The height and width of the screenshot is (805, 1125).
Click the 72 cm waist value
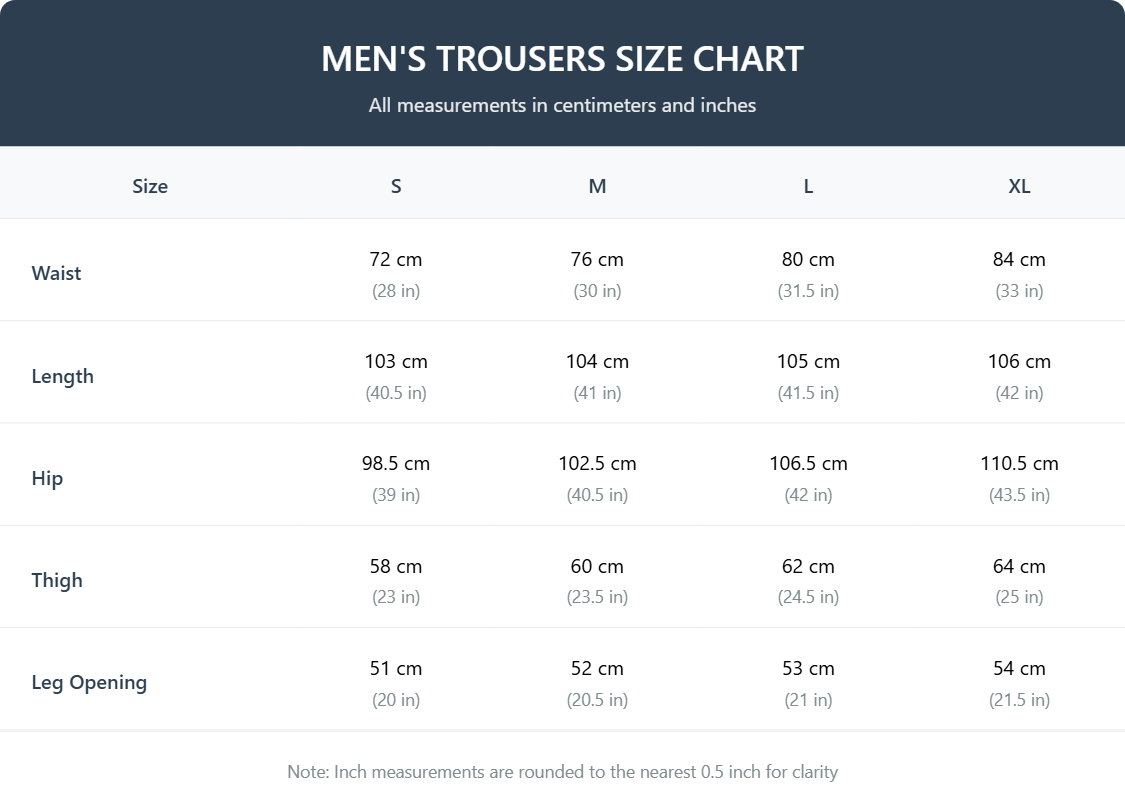click(x=396, y=259)
